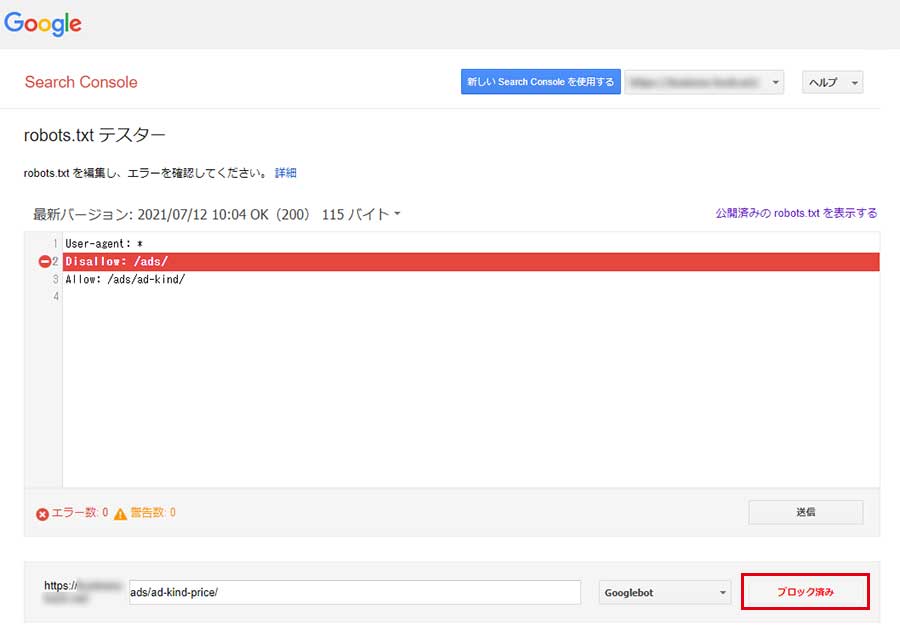Screen dimensions: 900x640
Task: Open the ヘルプ help dropdown menu
Action: coord(832,82)
